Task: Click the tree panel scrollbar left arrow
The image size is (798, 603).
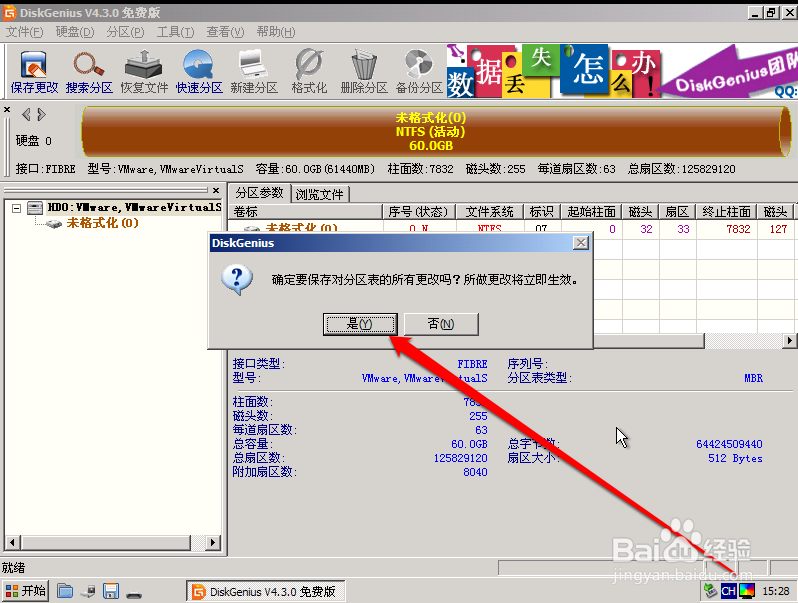Action: tap(12, 542)
